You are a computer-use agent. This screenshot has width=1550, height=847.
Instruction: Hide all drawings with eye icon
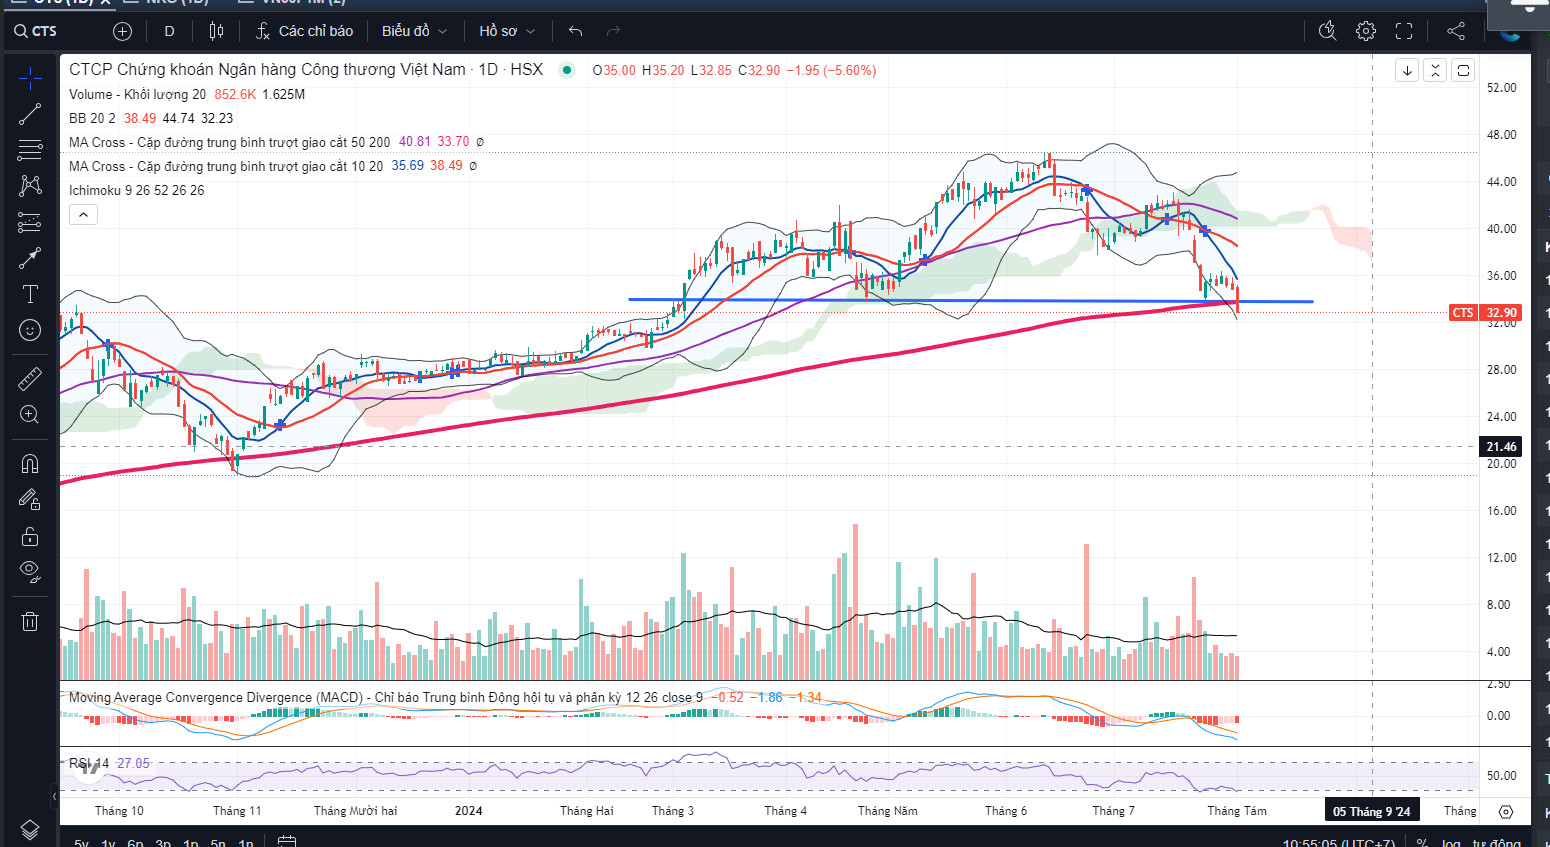(x=30, y=572)
